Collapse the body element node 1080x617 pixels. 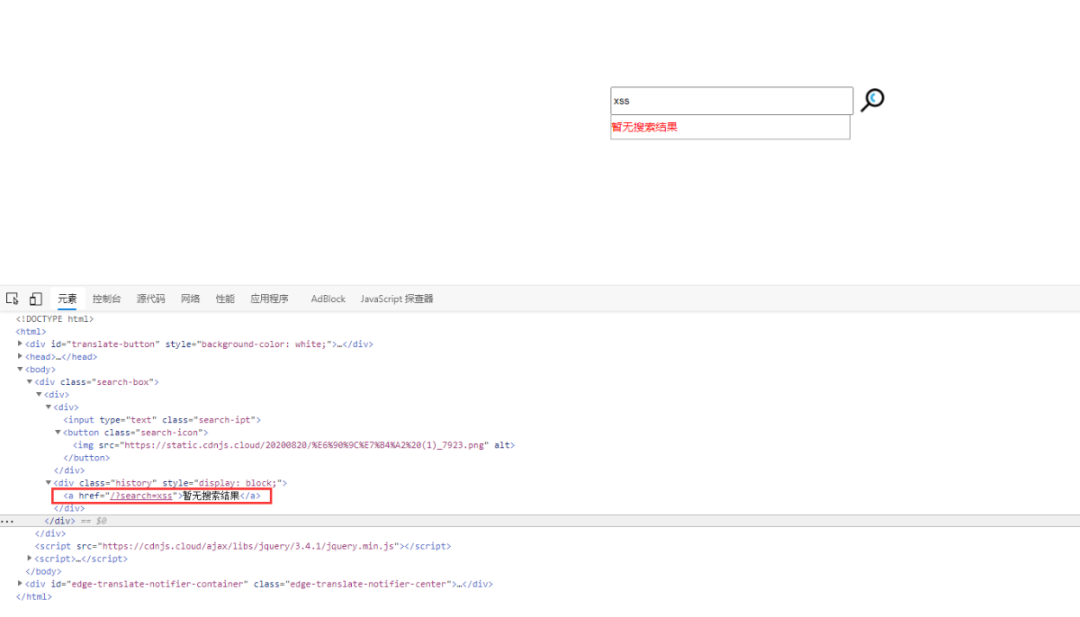[x=20, y=369]
